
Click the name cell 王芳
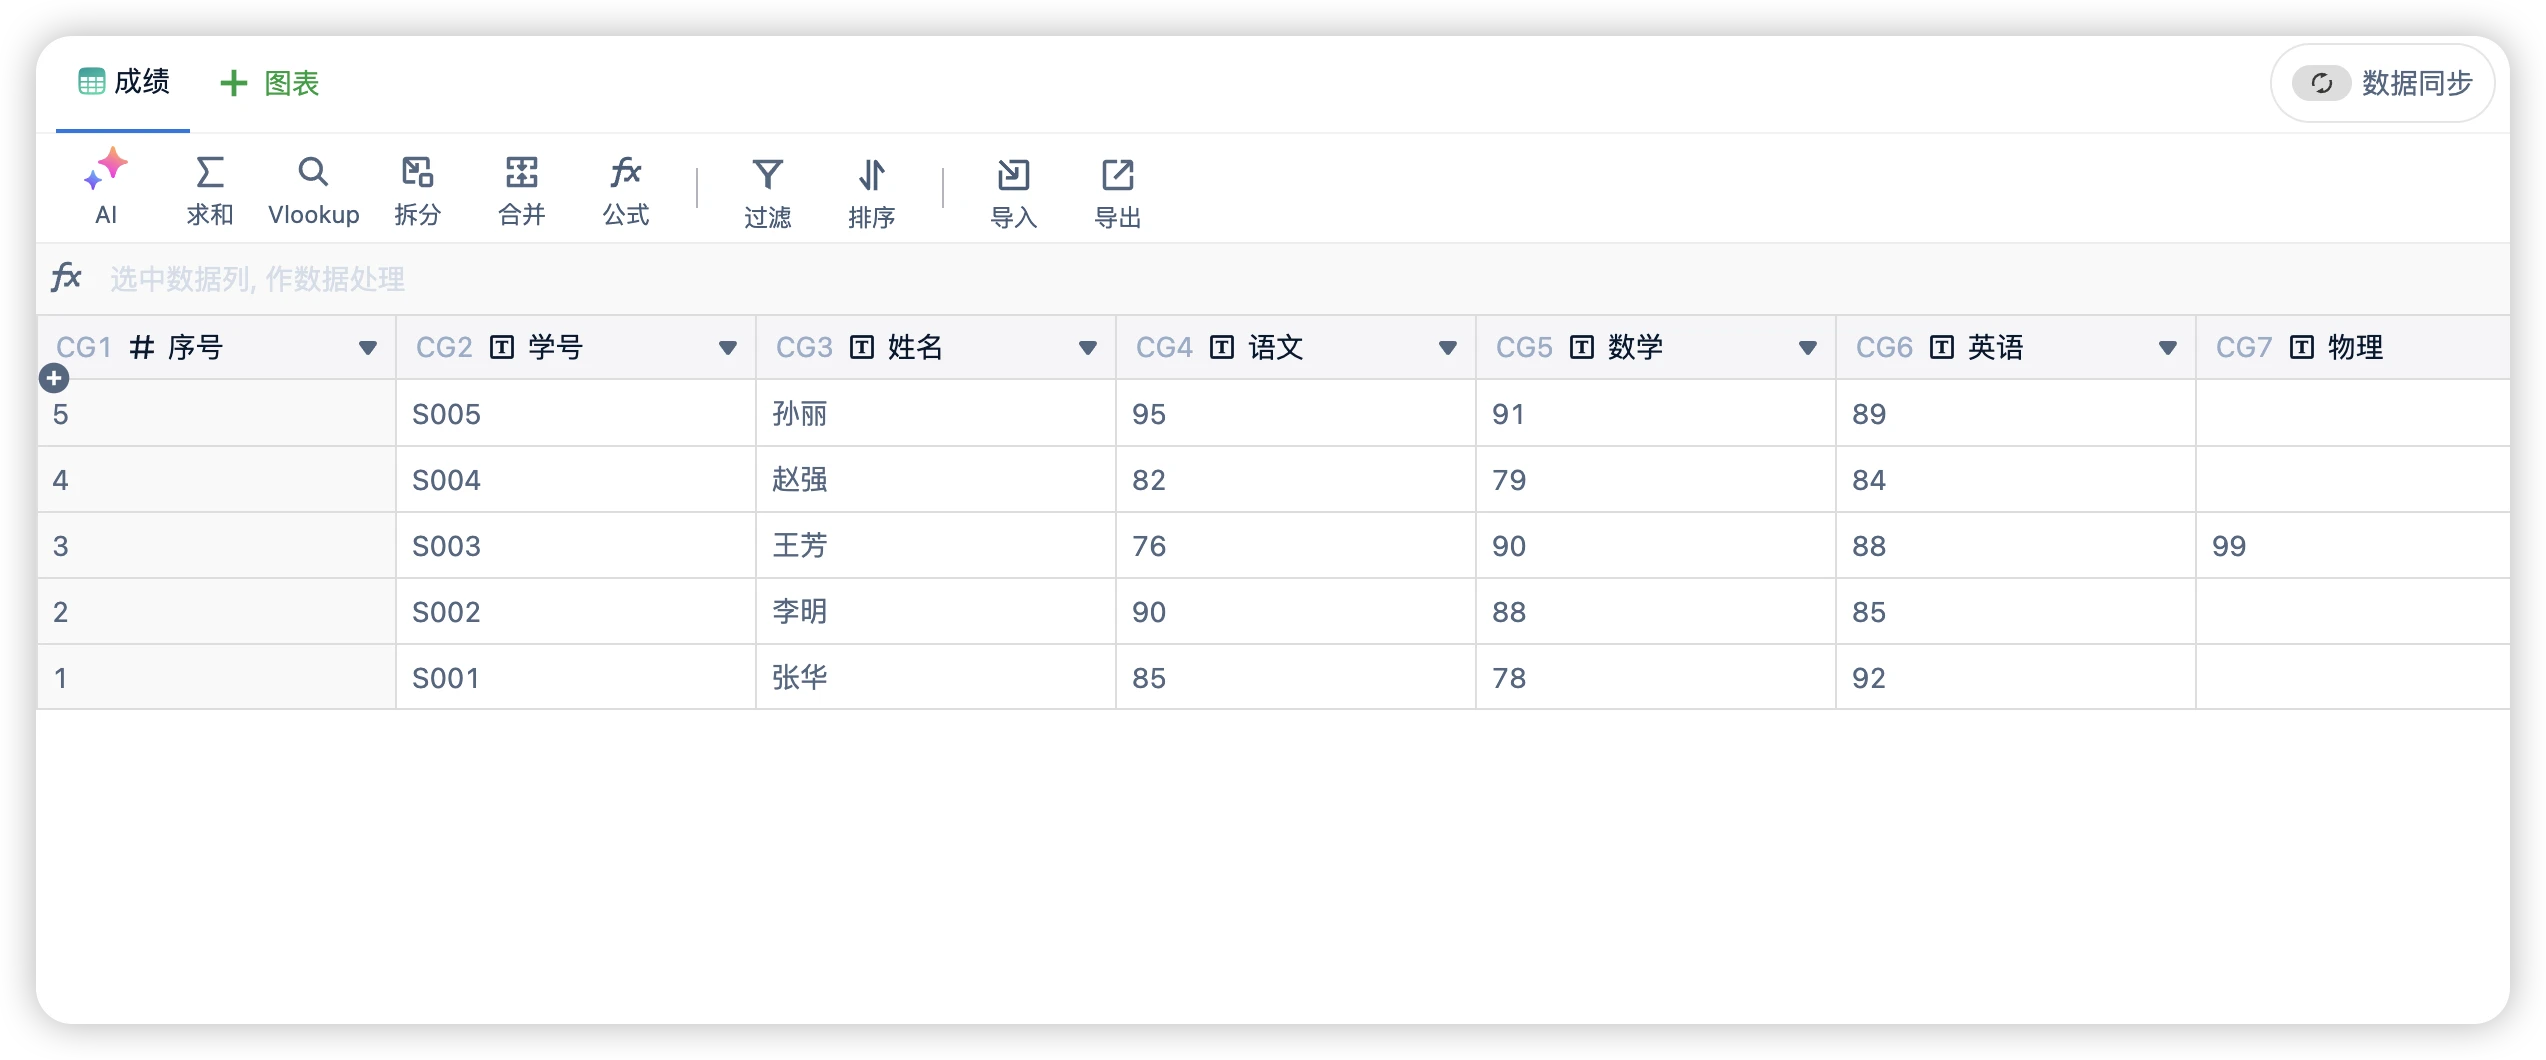click(936, 546)
